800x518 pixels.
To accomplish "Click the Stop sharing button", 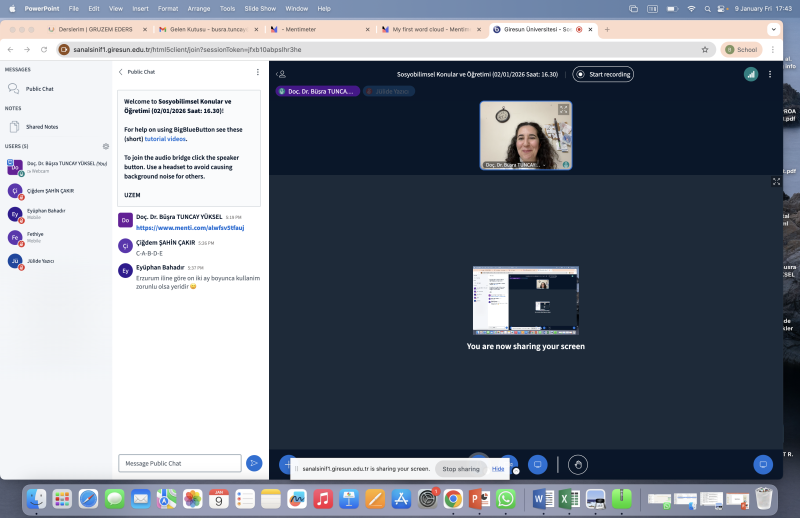I will (x=461, y=468).
